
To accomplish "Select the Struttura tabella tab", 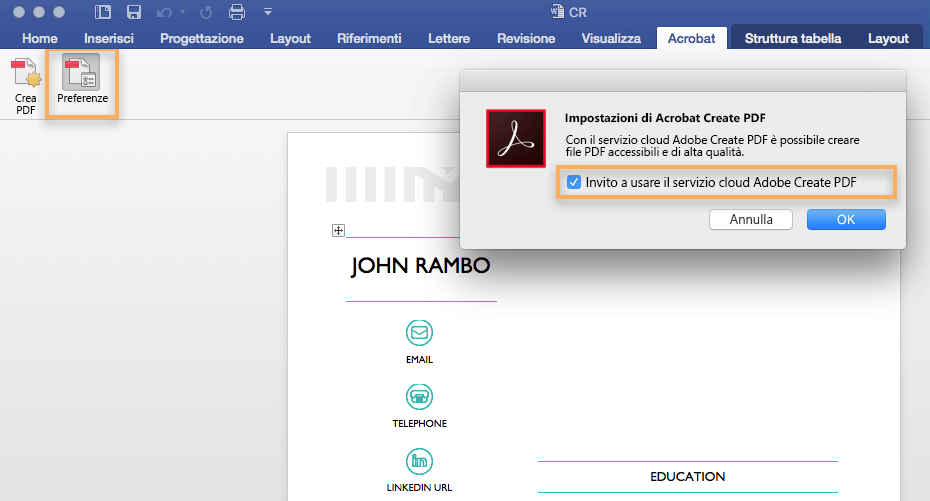I will point(793,39).
